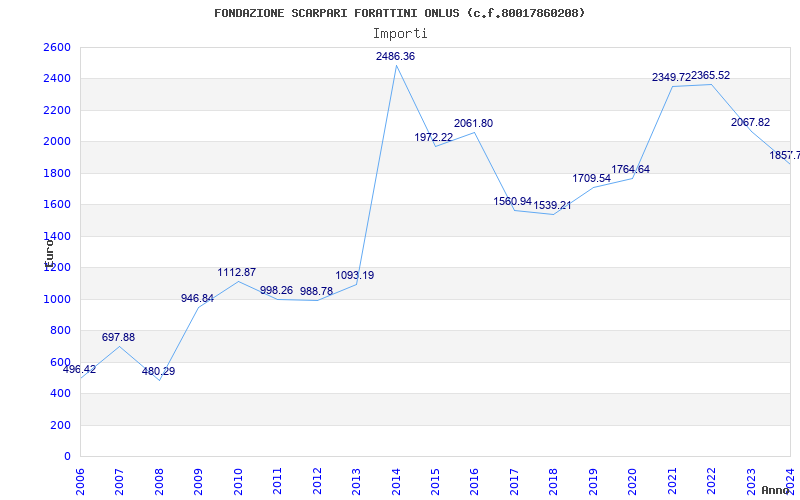Click the x-axis year 2009
Screen dimensions: 800x500
198,483
